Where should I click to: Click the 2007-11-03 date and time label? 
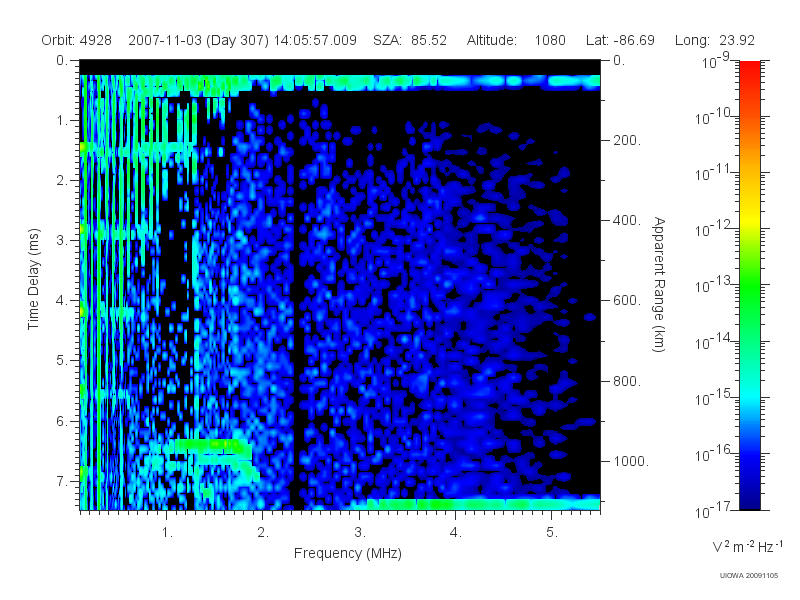[242, 40]
